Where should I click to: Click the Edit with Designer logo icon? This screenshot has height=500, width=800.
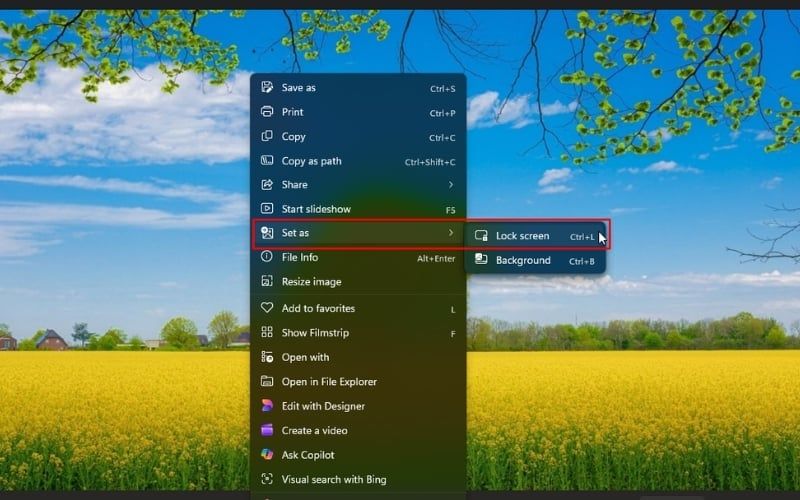point(267,406)
